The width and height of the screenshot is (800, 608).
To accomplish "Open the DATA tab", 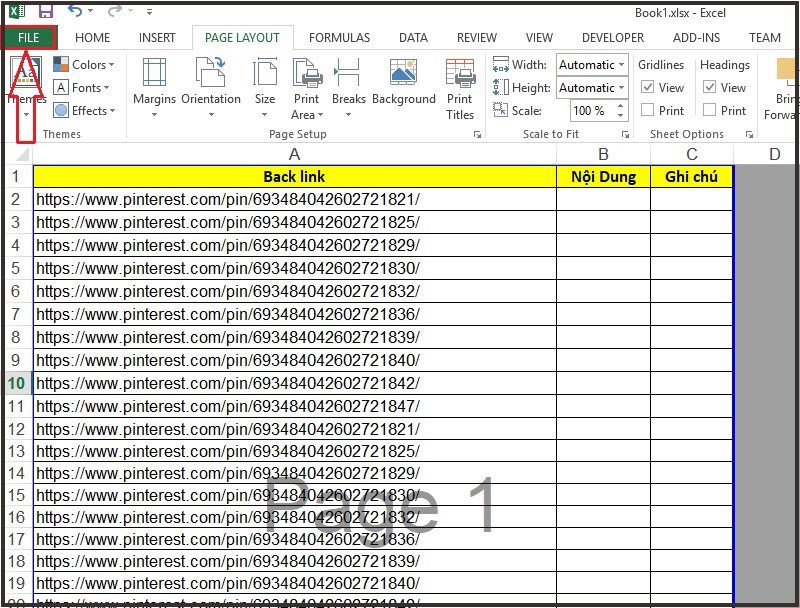I will coord(413,38).
